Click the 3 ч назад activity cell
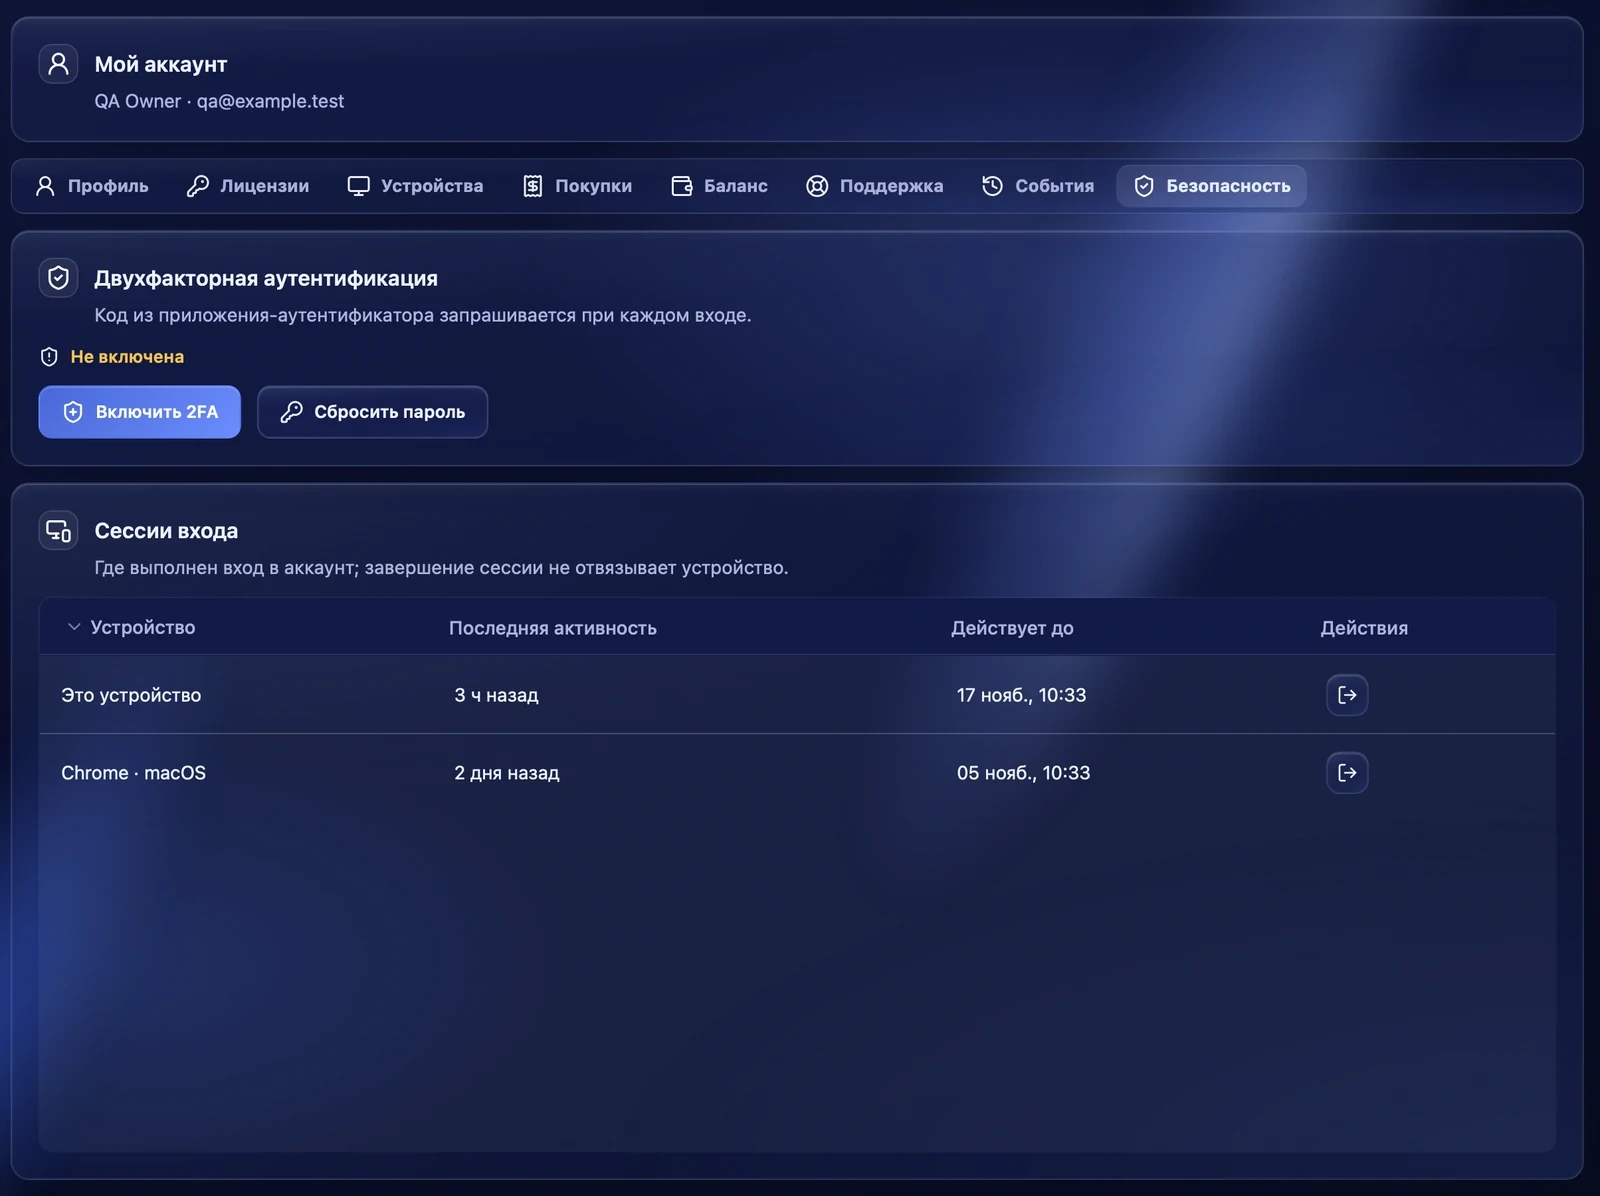The height and width of the screenshot is (1196, 1600). pyautogui.click(x=497, y=695)
